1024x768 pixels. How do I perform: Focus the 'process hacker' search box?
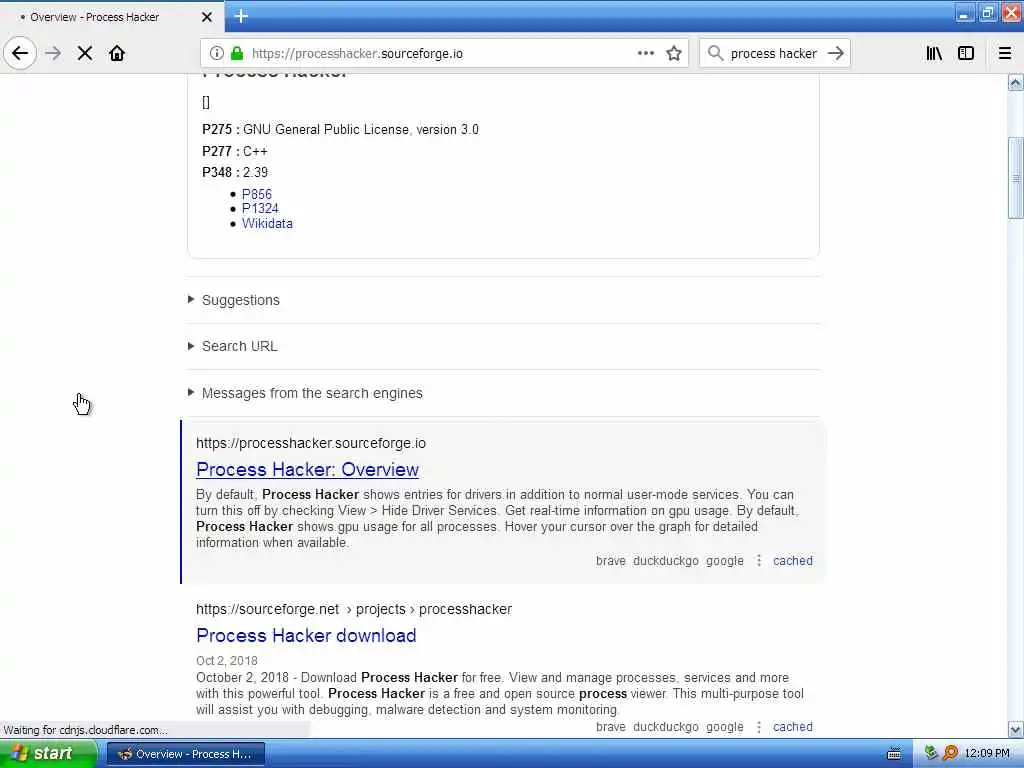[x=774, y=53]
